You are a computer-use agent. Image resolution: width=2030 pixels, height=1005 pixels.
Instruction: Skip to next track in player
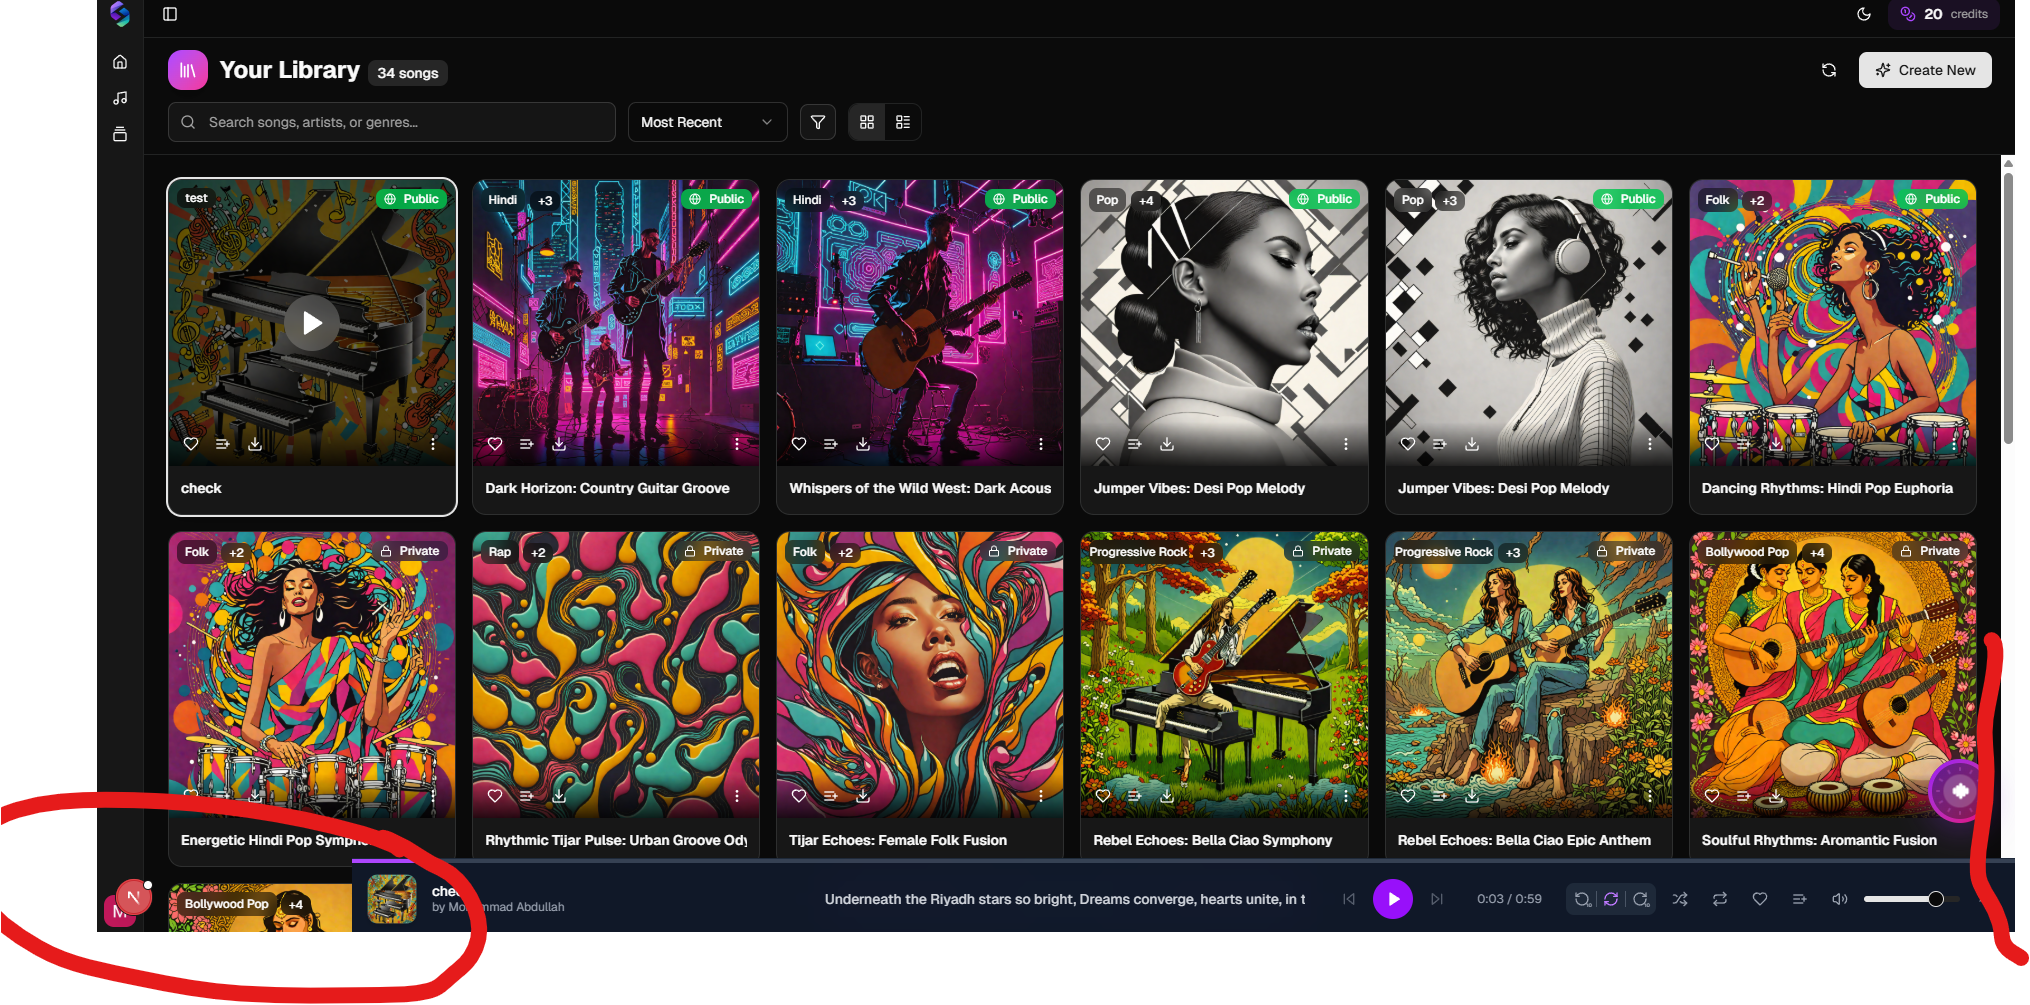coord(1437,899)
